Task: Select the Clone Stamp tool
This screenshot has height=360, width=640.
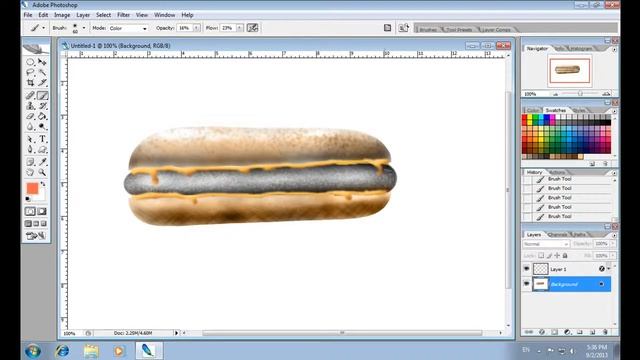Action: coord(30,106)
